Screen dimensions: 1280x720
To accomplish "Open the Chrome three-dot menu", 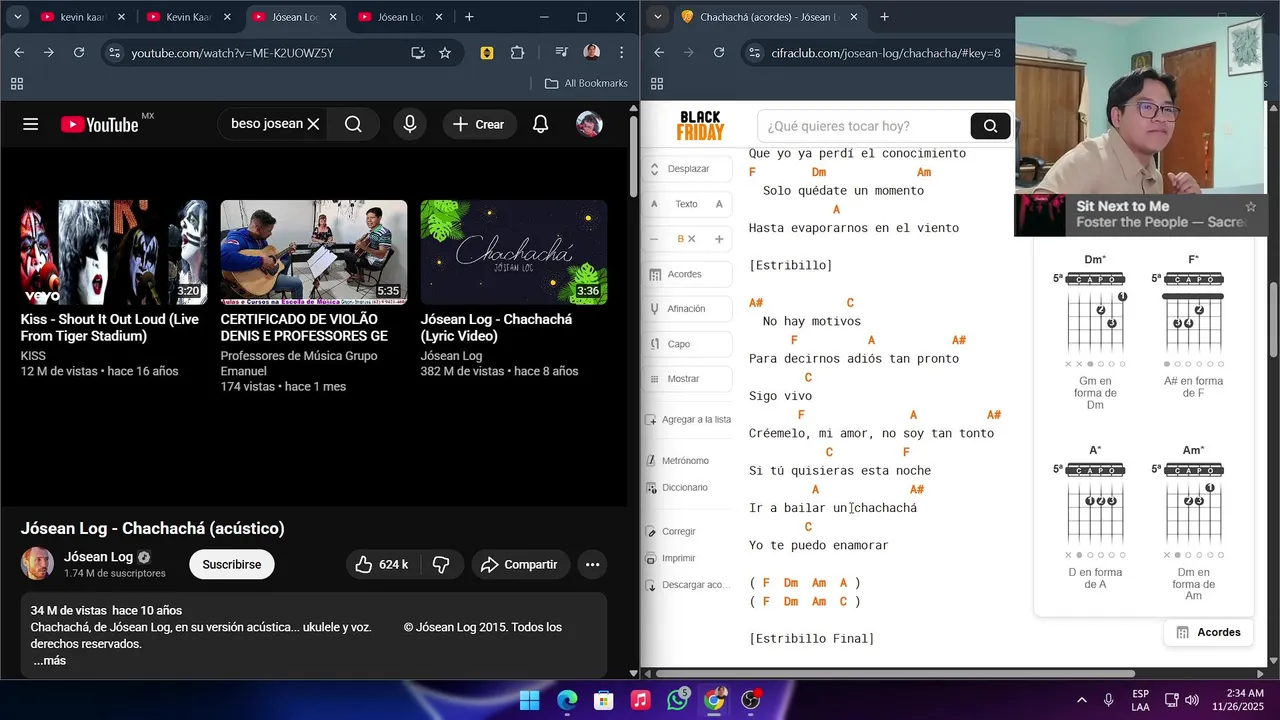I will pyautogui.click(x=621, y=52).
